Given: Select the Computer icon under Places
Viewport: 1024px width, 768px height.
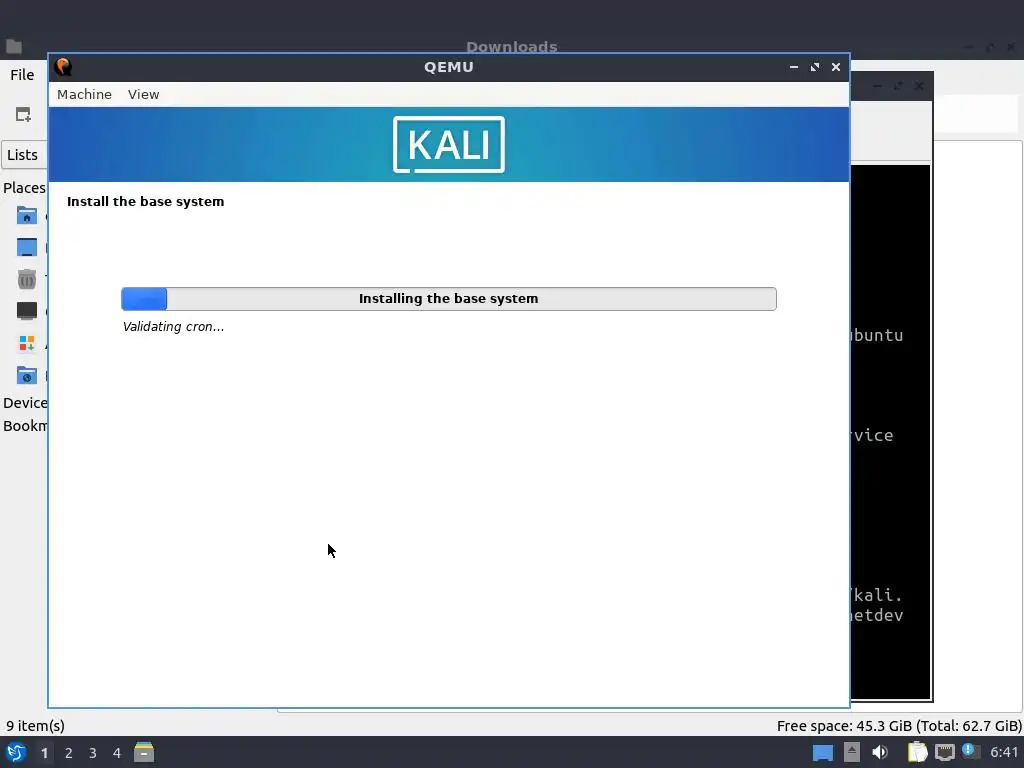Looking at the screenshot, I should click(x=27, y=311).
